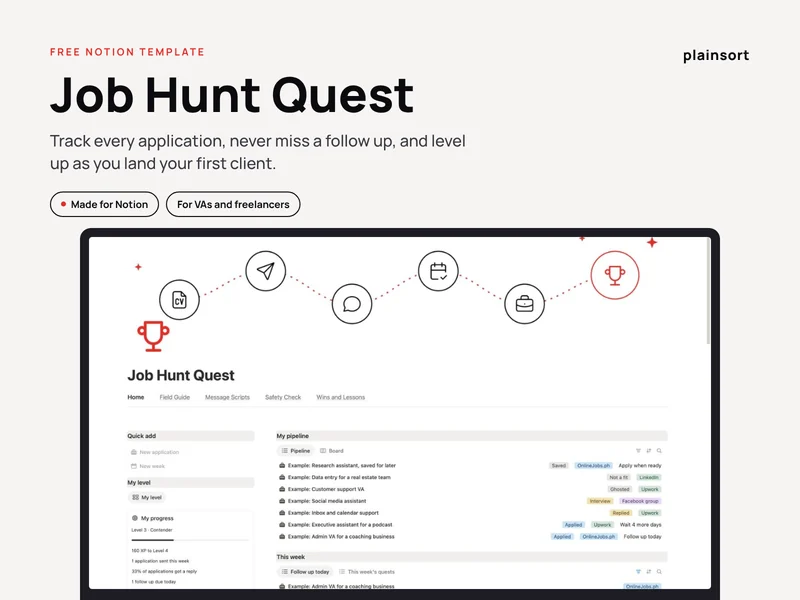Image resolution: width=800 pixels, height=600 pixels.
Task: Click the Ghosted status tag
Action: tap(619, 489)
